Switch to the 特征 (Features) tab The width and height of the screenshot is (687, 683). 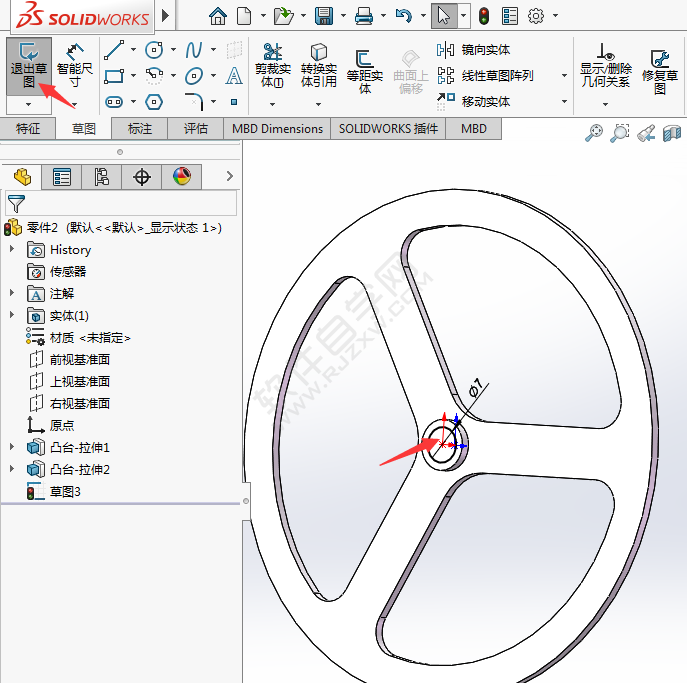pyautogui.click(x=28, y=129)
